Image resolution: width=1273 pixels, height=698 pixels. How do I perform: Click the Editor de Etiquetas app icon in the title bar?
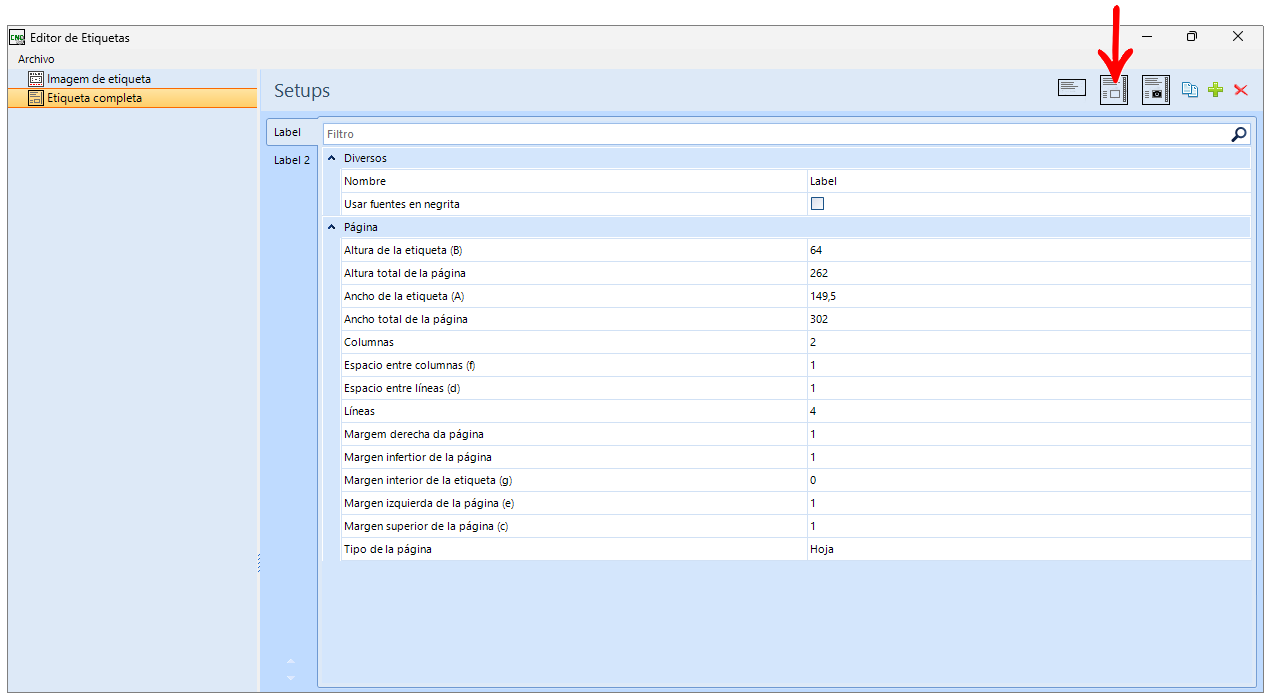click(x=17, y=37)
